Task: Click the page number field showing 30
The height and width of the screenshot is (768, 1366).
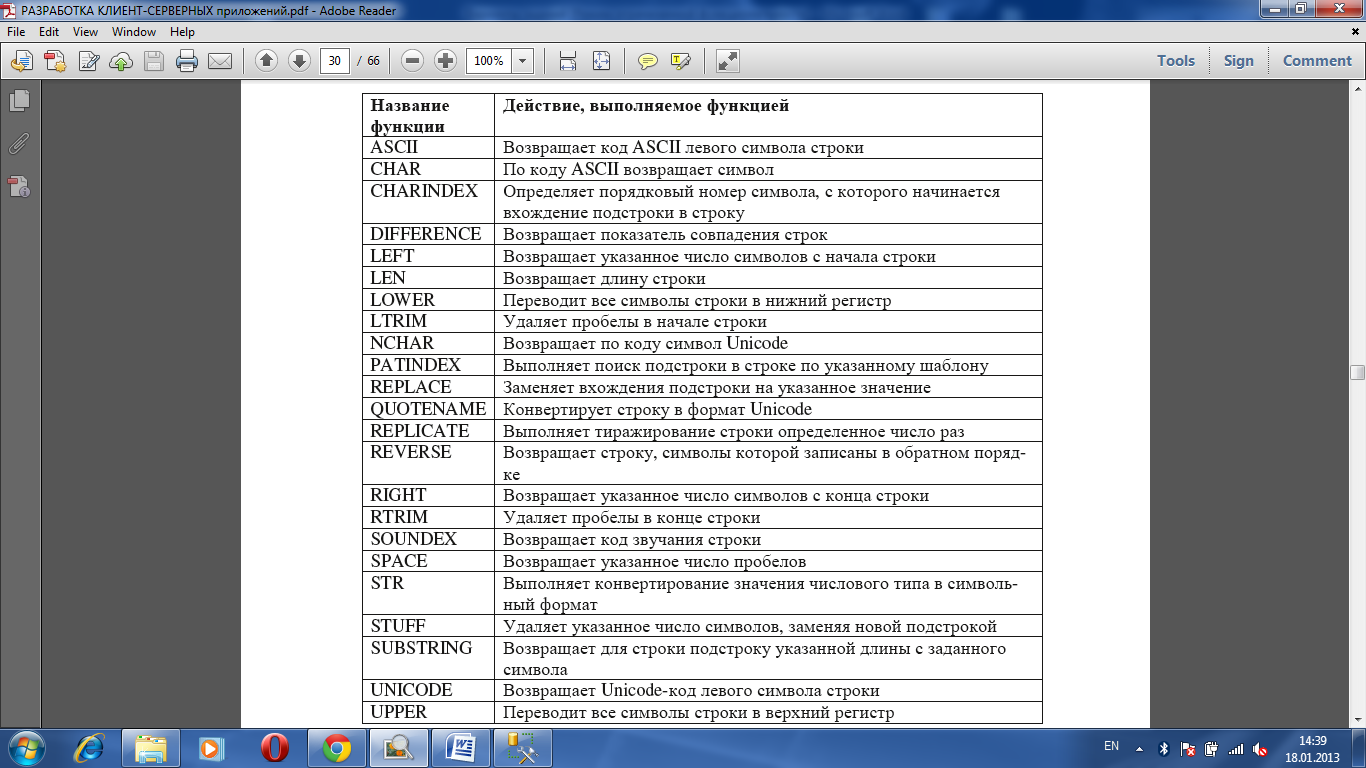Action: tap(334, 61)
